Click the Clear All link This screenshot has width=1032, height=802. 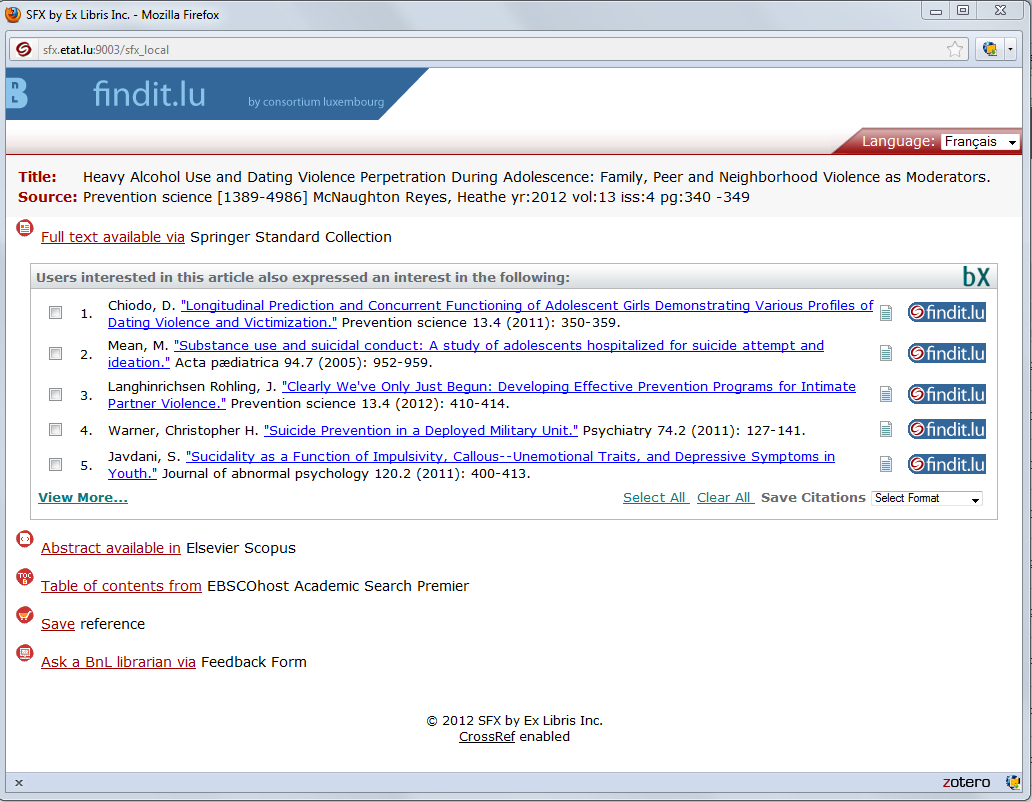725,497
